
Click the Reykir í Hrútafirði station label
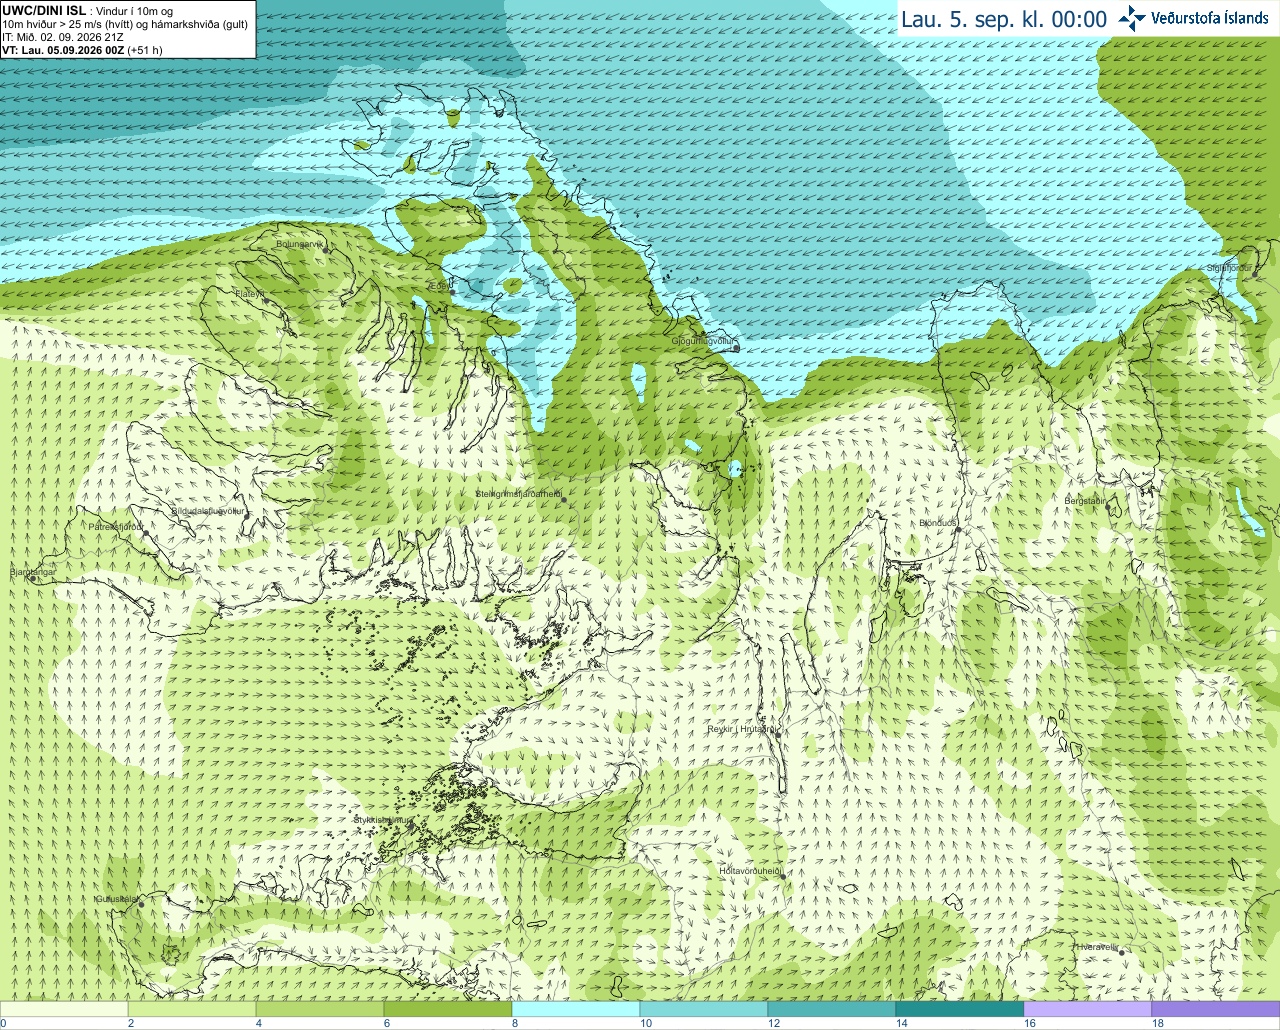741,729
